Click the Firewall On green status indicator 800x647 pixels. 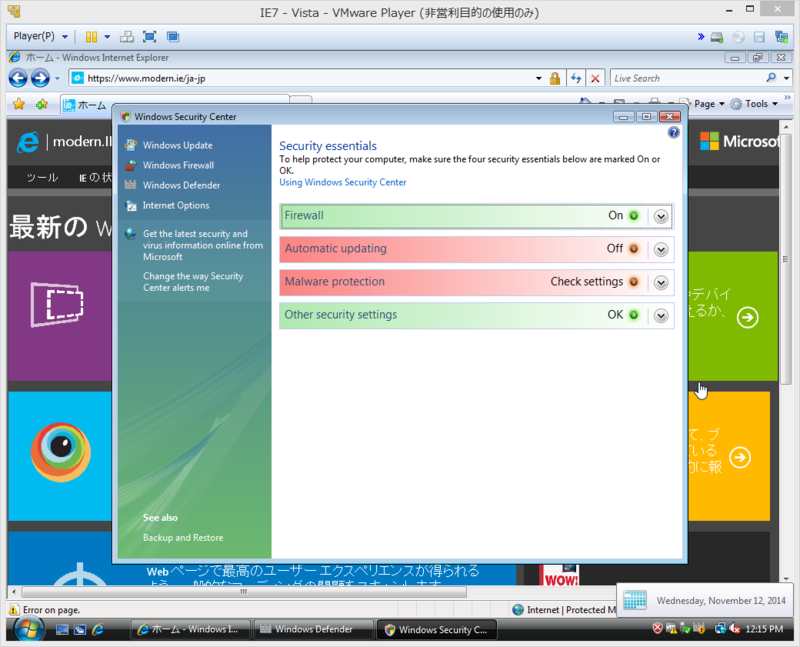click(634, 216)
